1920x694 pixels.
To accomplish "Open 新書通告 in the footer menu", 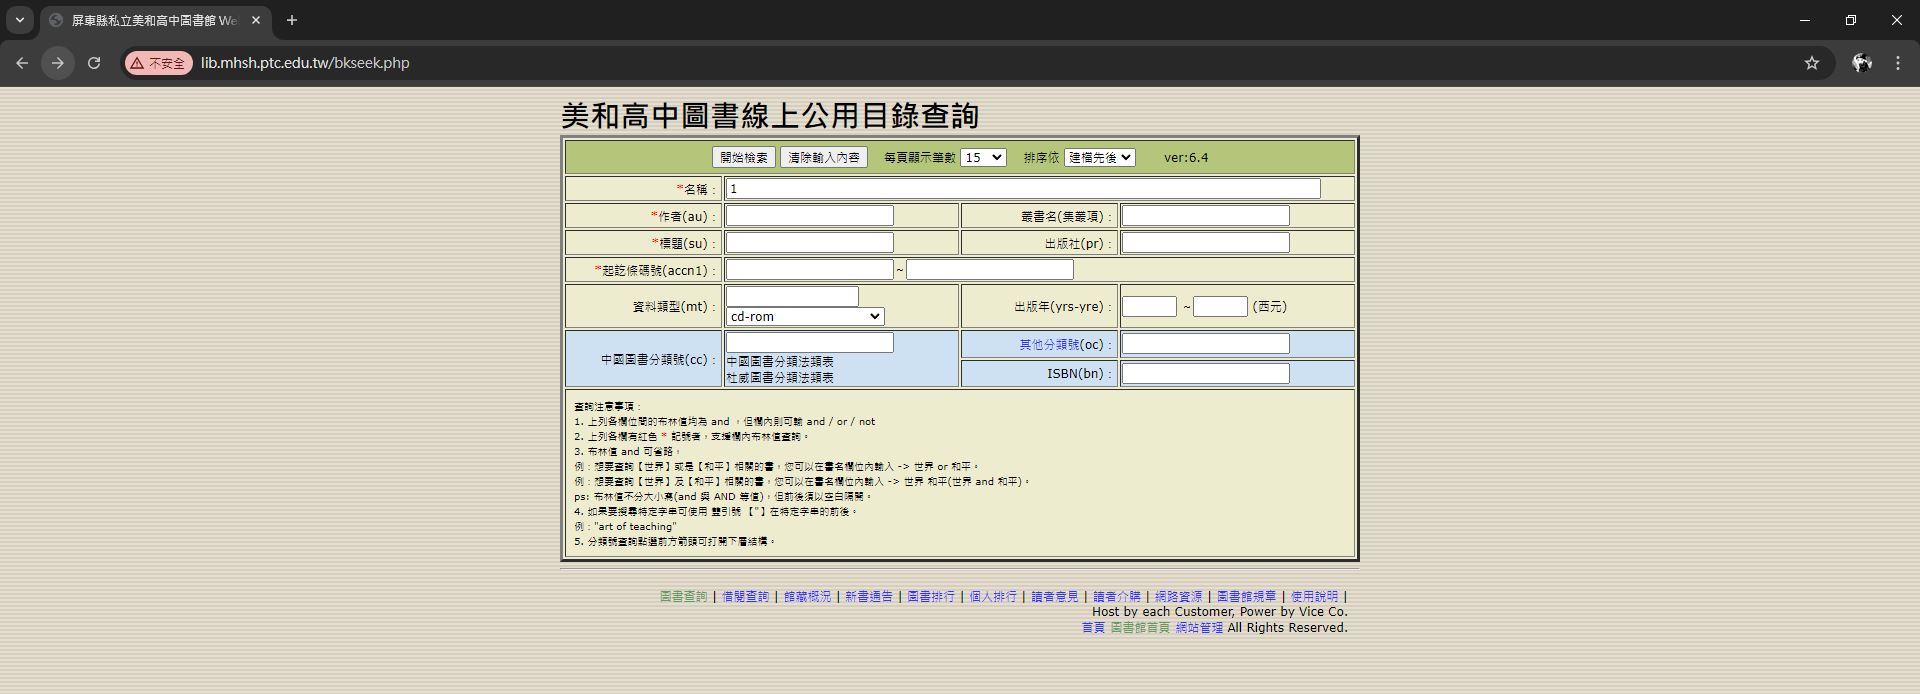I will 869,597.
